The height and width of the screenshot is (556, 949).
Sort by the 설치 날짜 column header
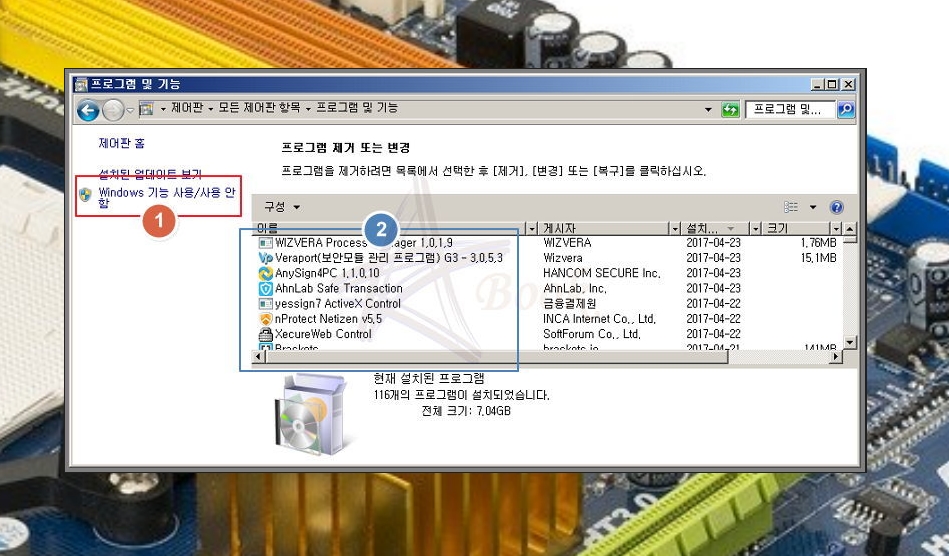click(x=715, y=228)
